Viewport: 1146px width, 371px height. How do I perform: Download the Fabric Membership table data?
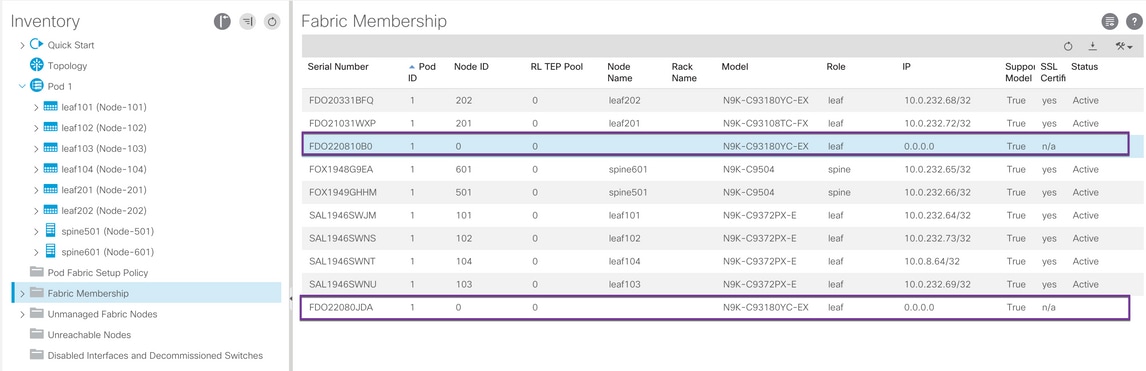click(1093, 47)
